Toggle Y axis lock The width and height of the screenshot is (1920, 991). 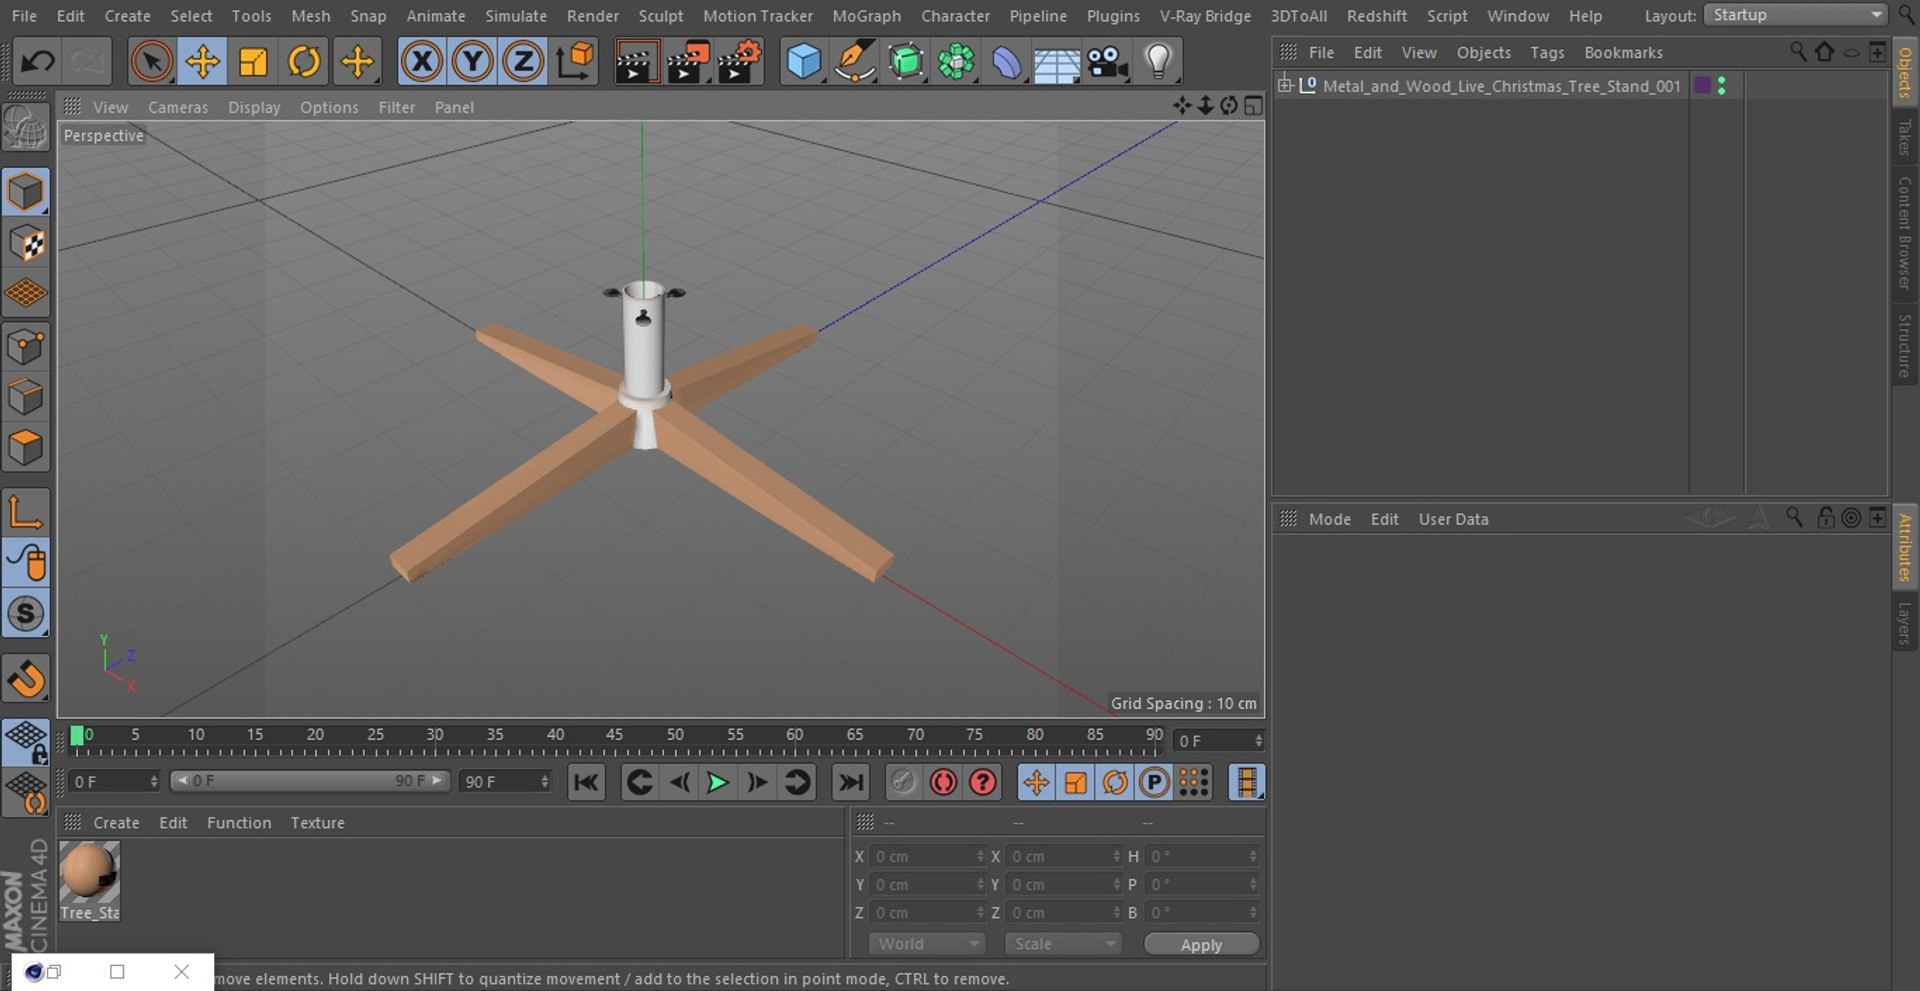click(x=473, y=62)
